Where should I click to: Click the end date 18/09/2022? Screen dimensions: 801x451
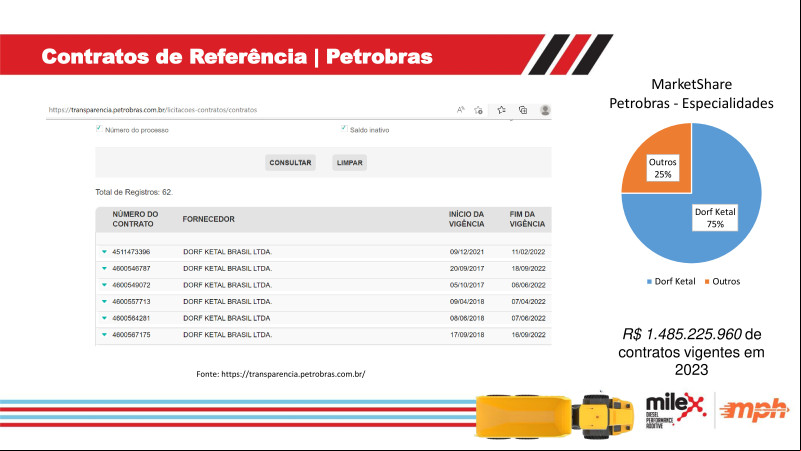point(528,268)
